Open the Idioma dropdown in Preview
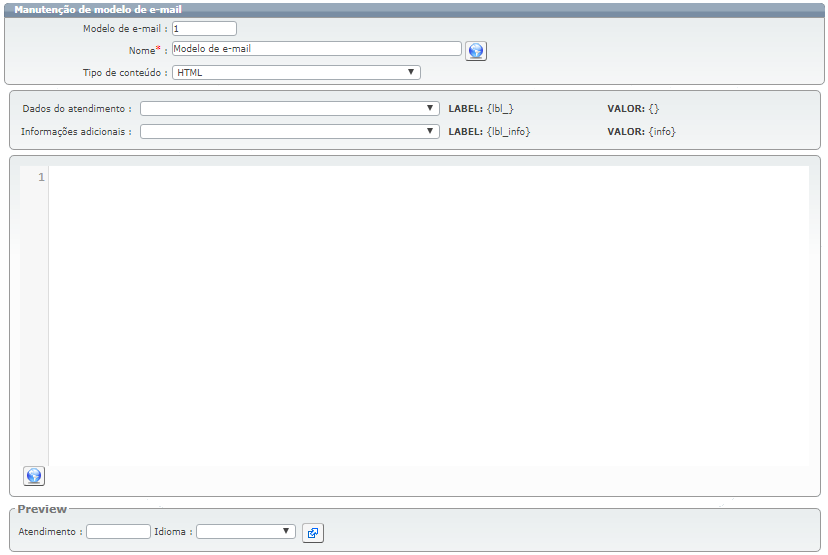The width and height of the screenshot is (828, 555). (246, 531)
